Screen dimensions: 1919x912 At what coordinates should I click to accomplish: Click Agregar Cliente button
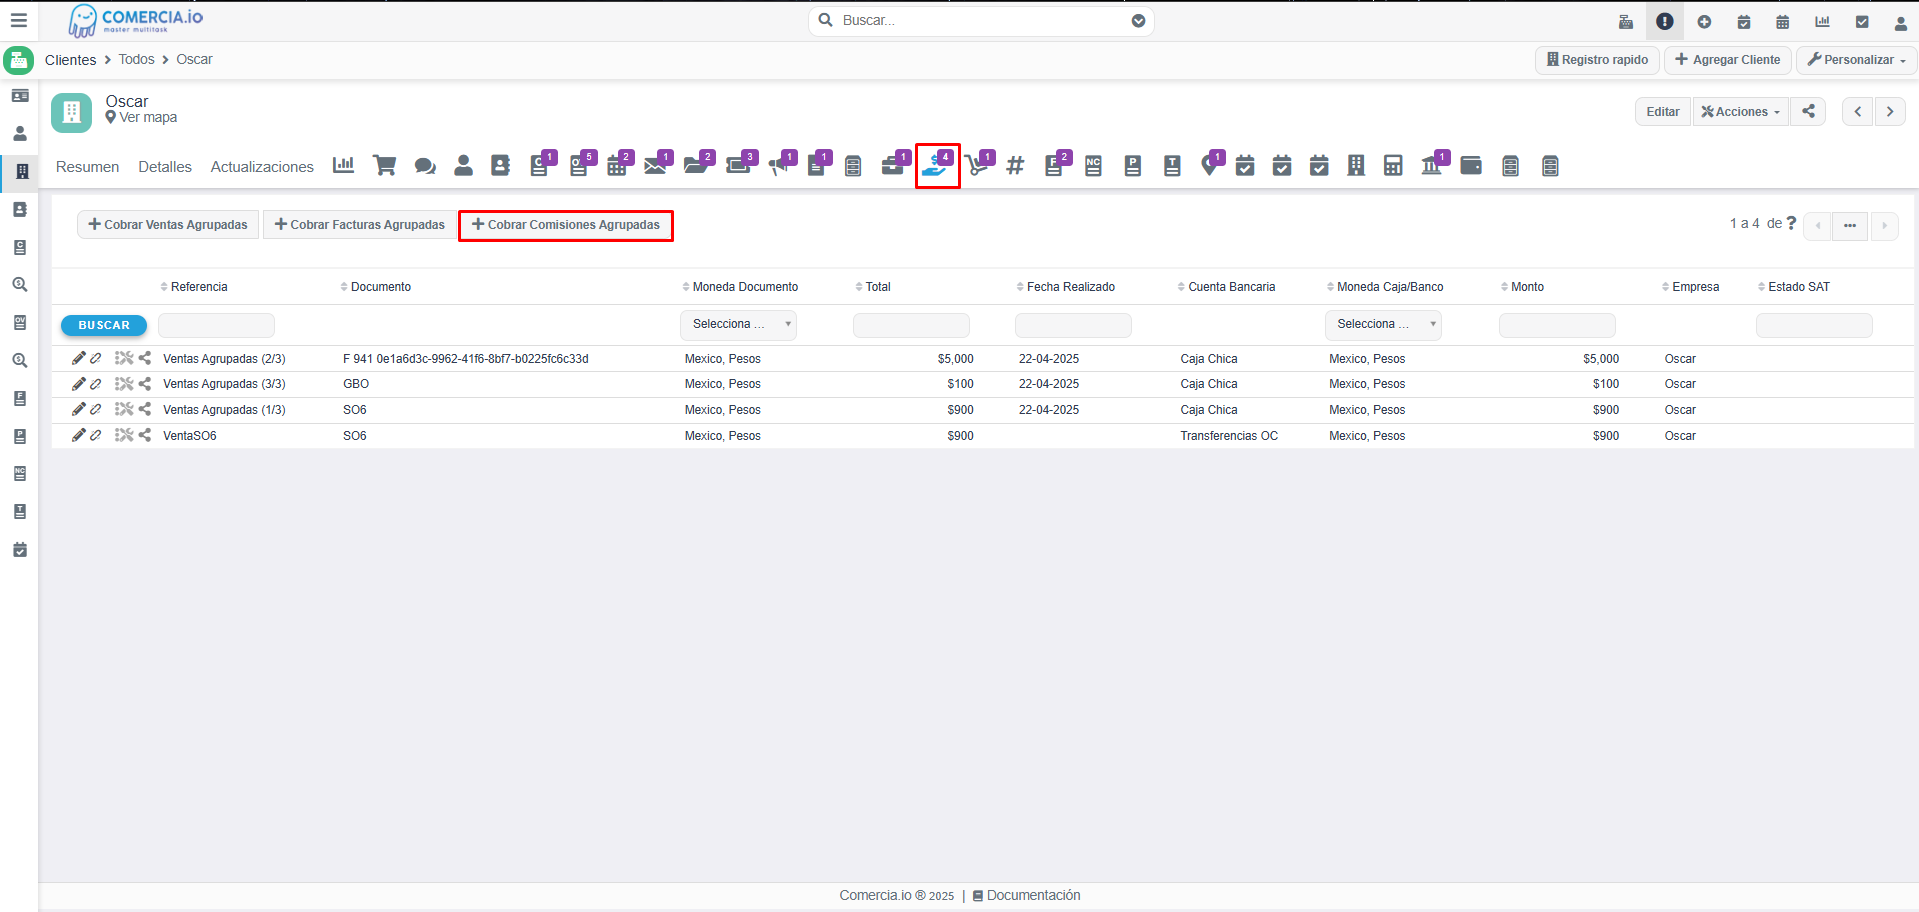(1727, 60)
